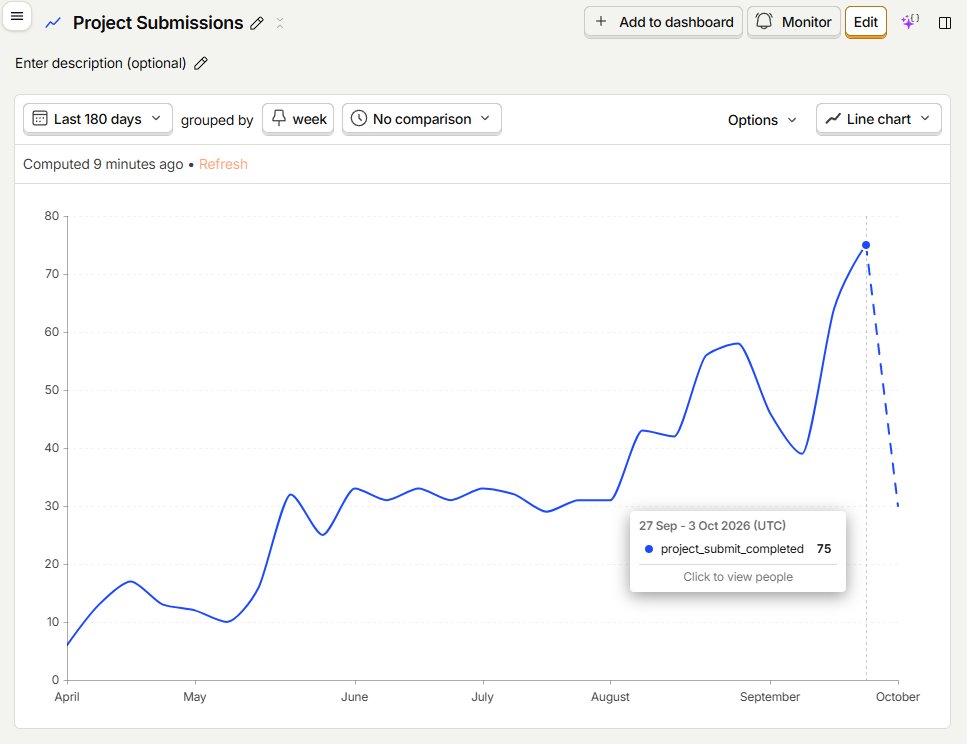Click the April x-axis label
Screen dimensions: 967x744
click(x=67, y=697)
